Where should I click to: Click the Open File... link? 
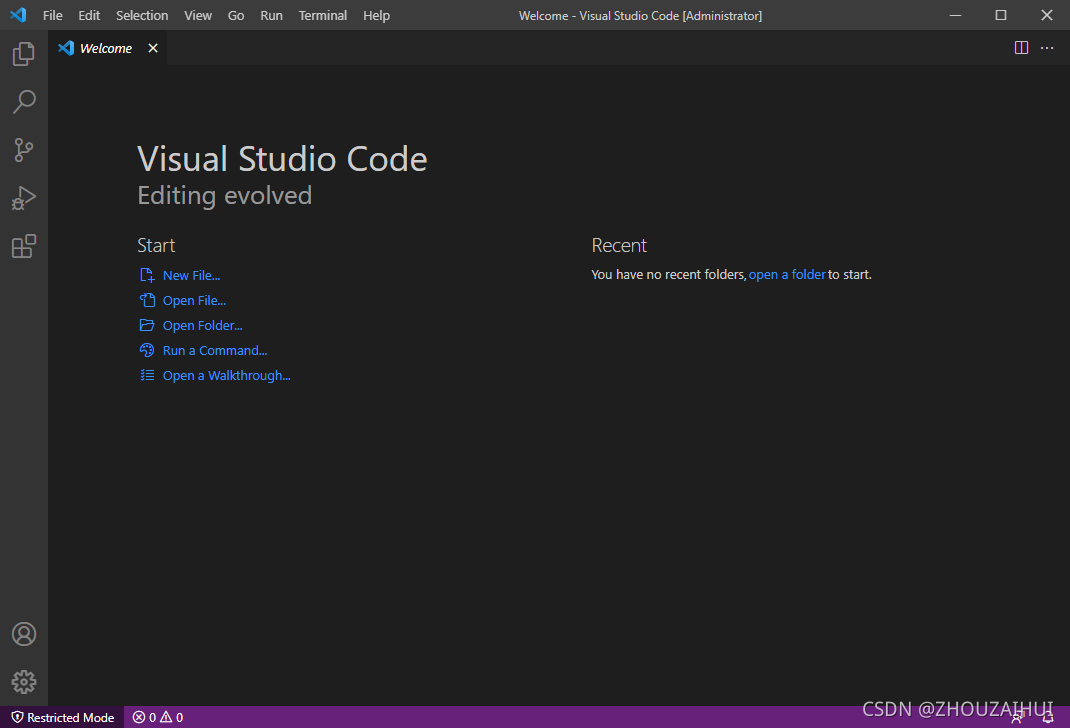coord(194,301)
